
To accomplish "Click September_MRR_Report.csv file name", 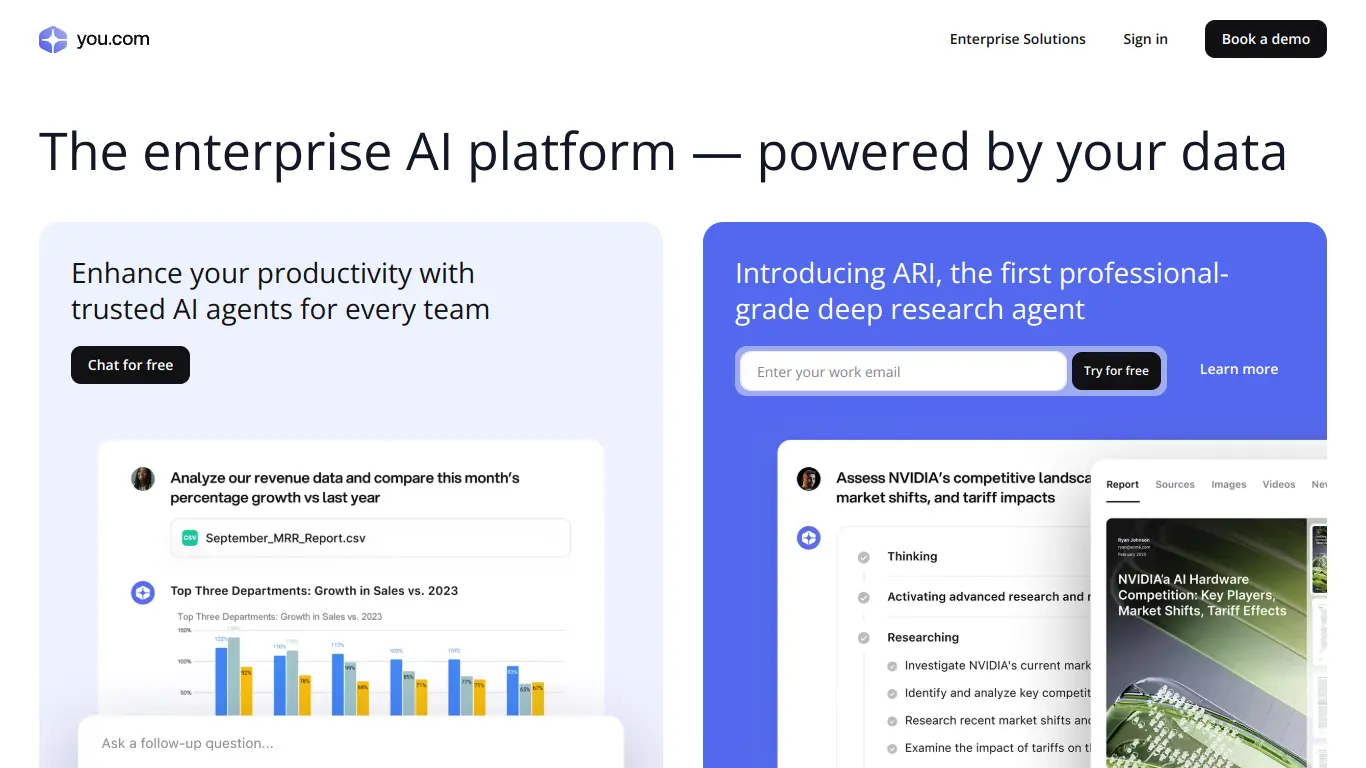I will click(x=285, y=538).
